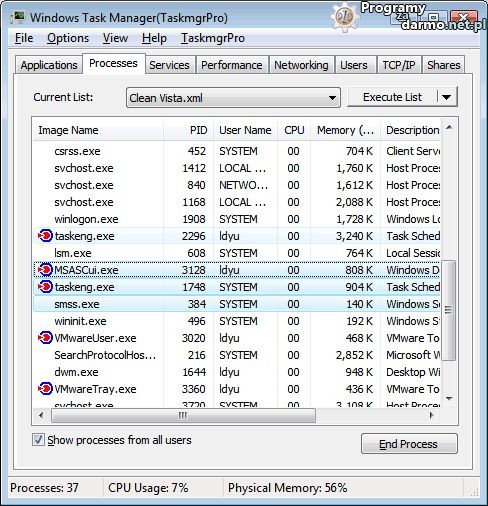Viewport: 488px width, 506px height.
Task: Open the View menu
Action: pos(115,38)
